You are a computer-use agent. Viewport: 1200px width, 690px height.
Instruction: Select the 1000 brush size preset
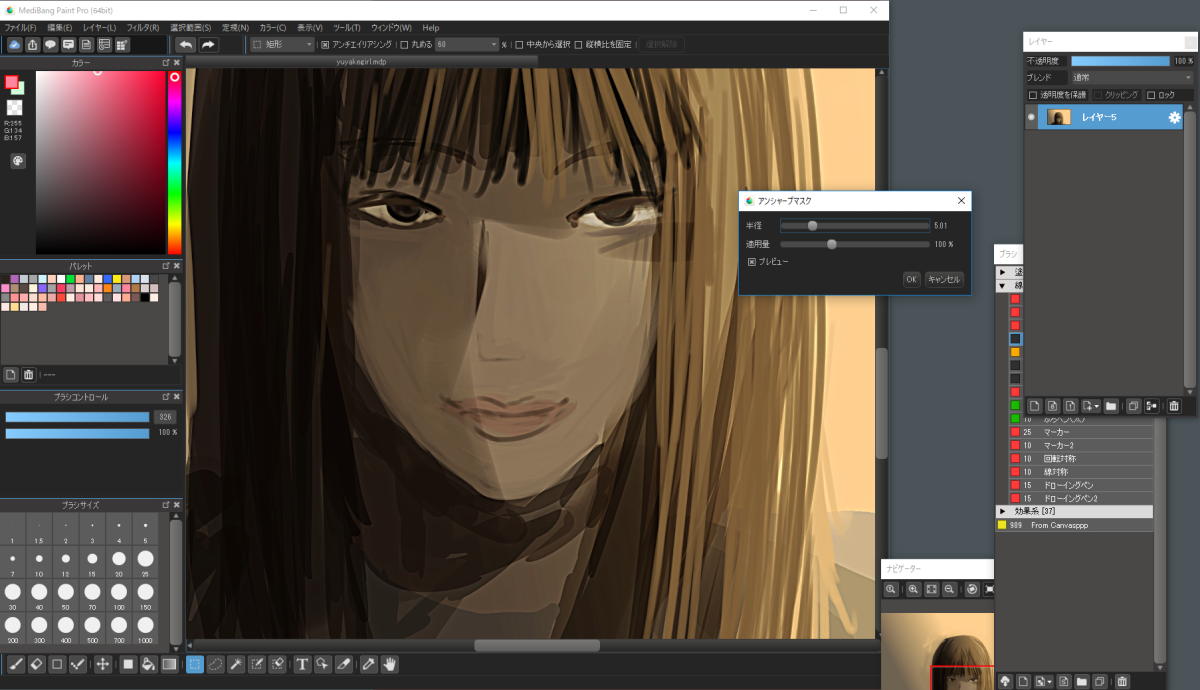pos(146,628)
